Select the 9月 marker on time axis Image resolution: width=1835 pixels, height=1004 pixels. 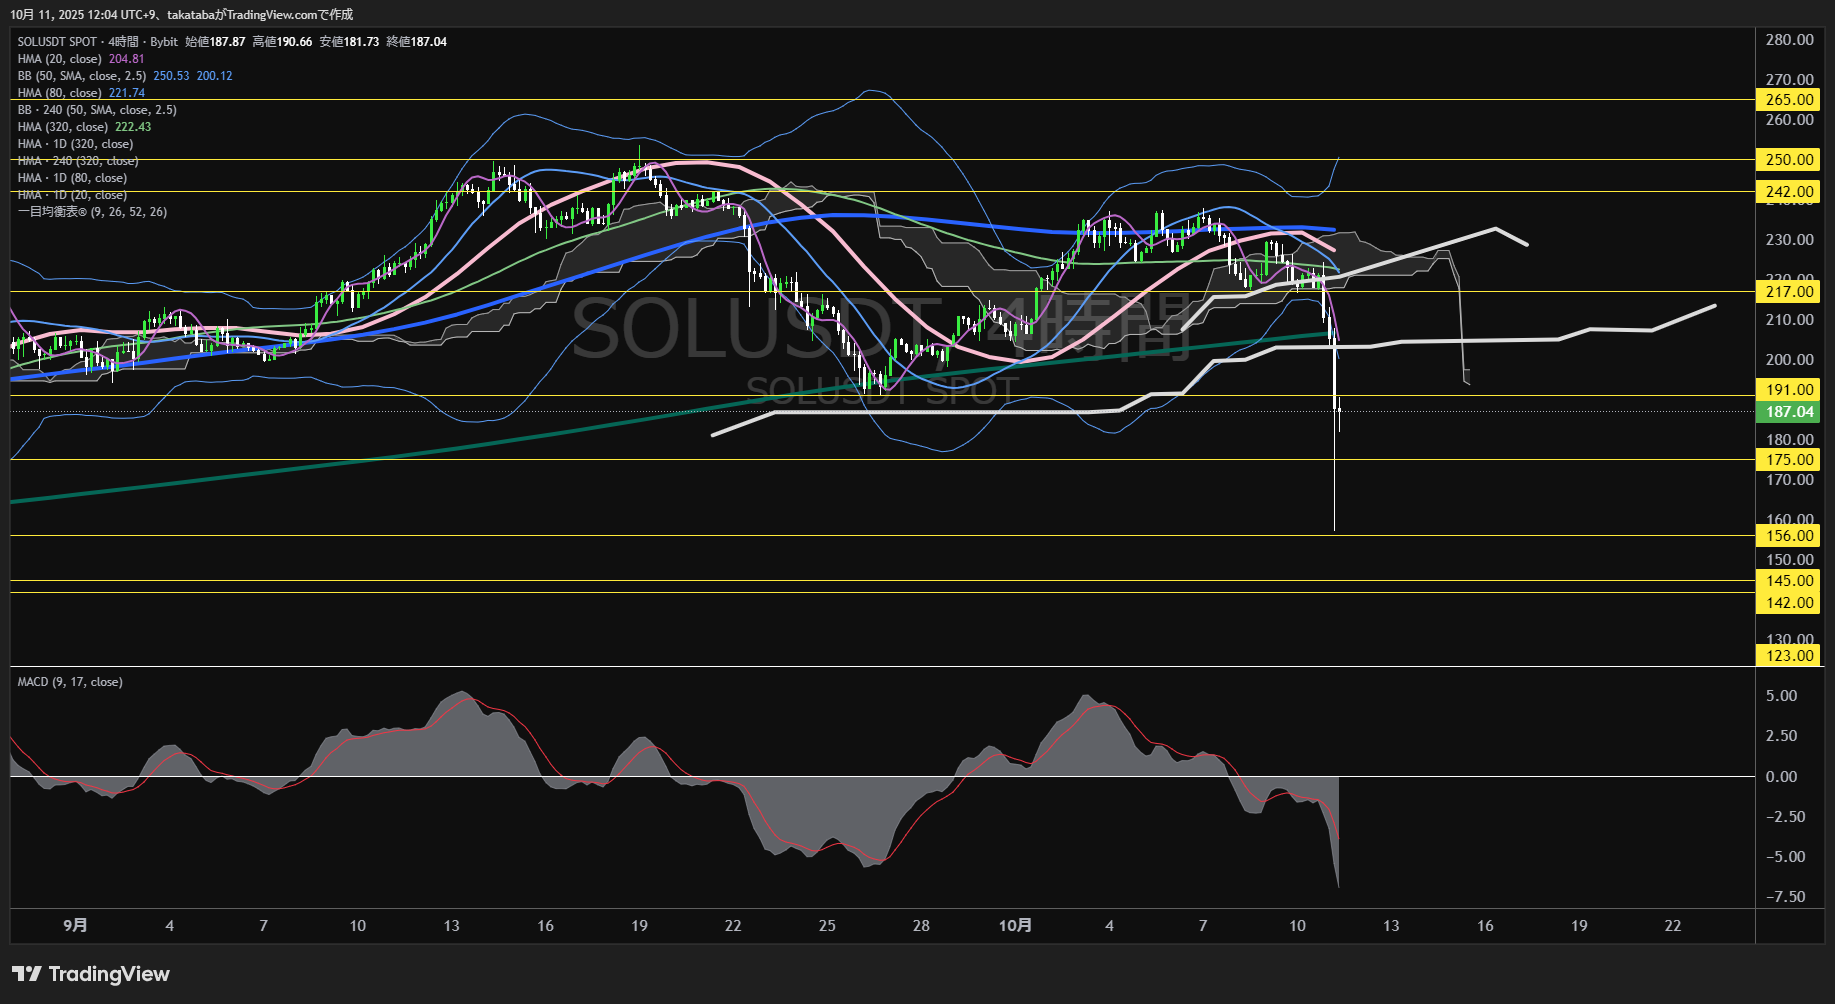[x=75, y=926]
